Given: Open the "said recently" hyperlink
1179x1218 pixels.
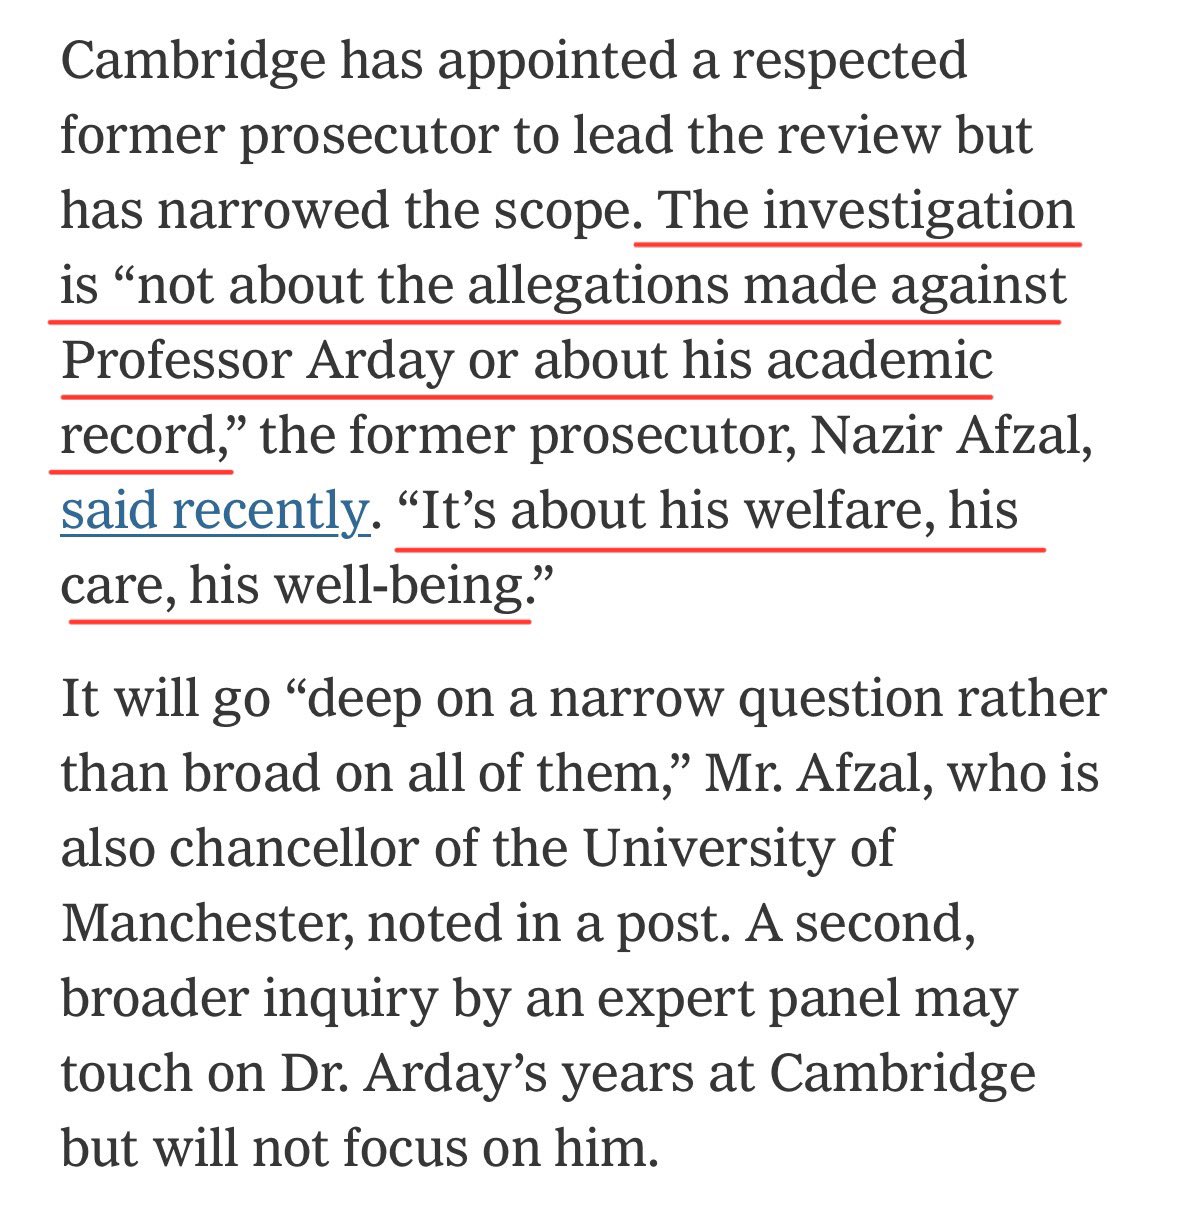Looking at the screenshot, I should (x=214, y=511).
